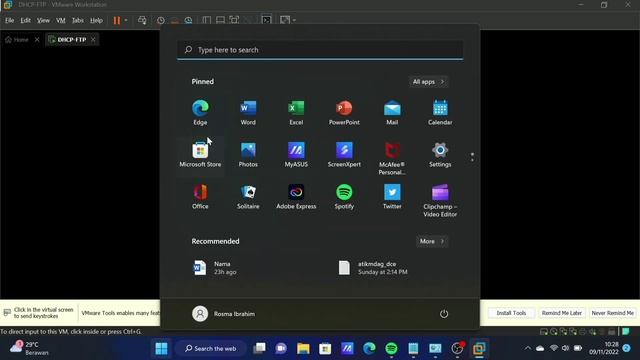Open File Explorer from the taskbar
The image size is (640, 360).
click(x=303, y=348)
